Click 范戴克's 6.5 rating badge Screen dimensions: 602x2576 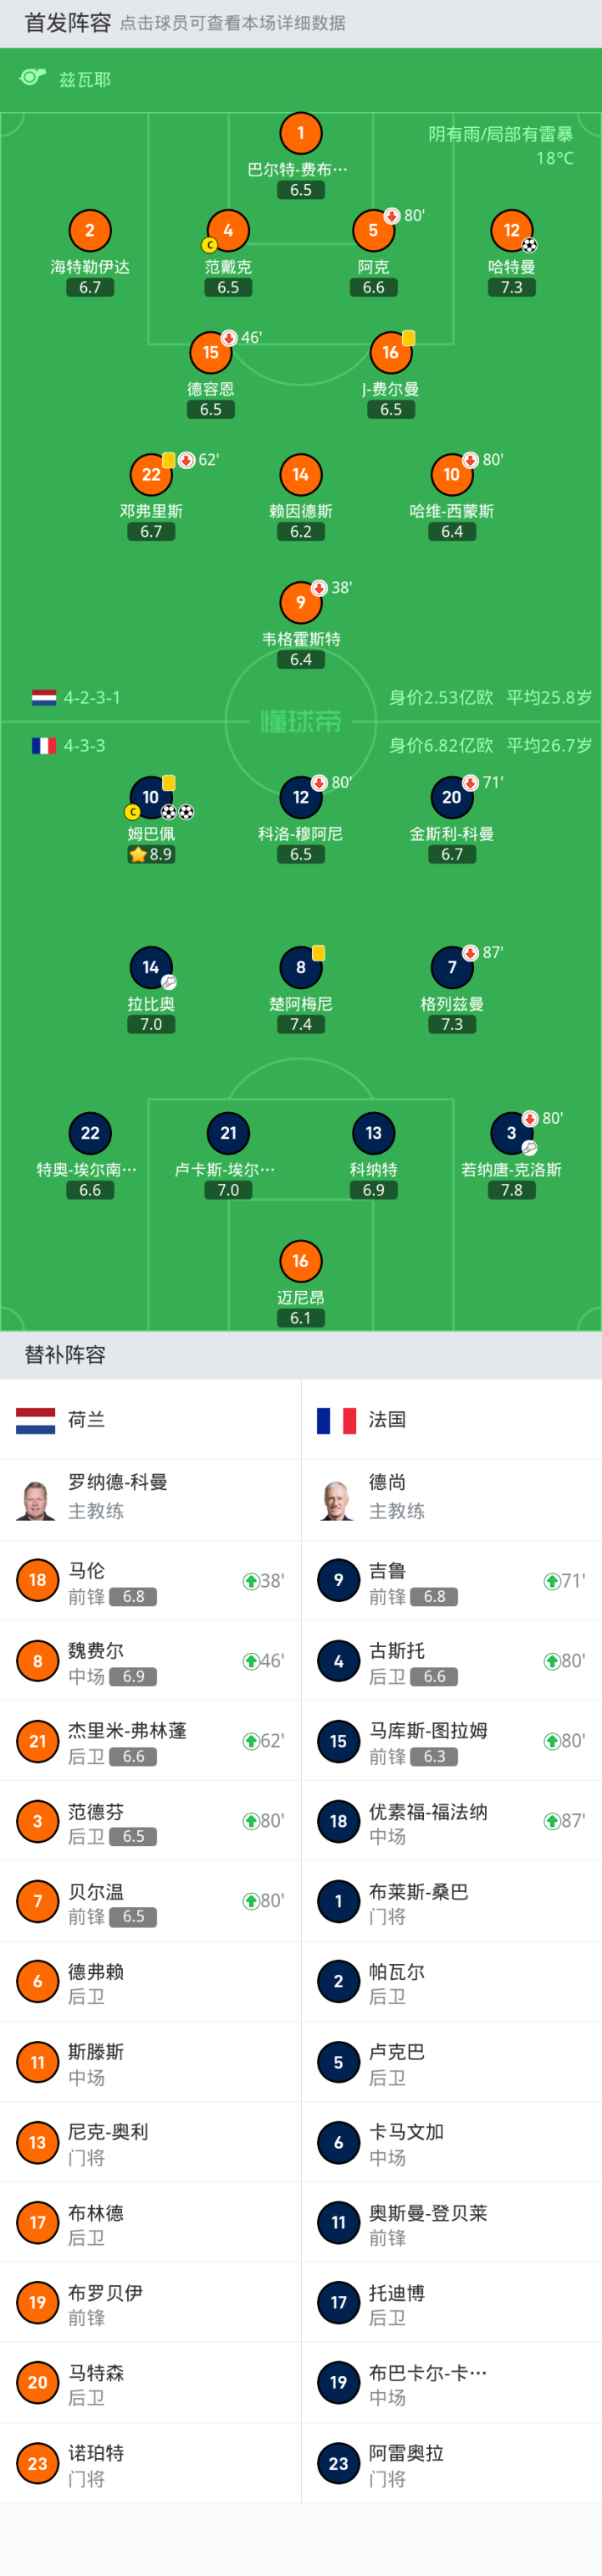(228, 287)
